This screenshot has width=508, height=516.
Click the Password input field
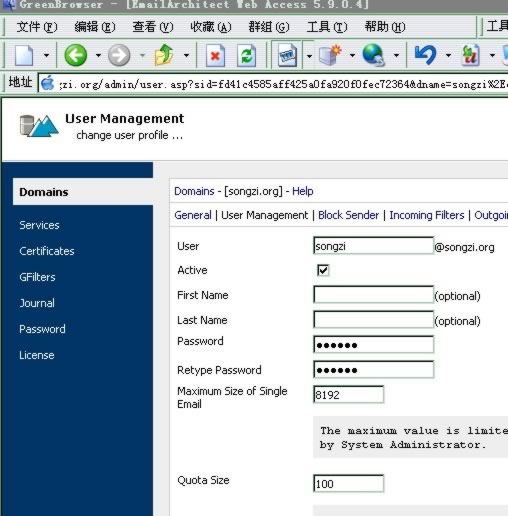click(373, 344)
